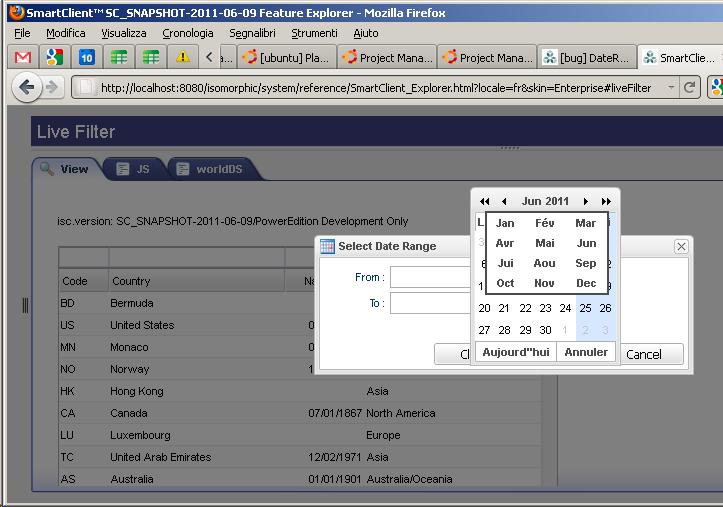723x507 pixels.
Task: Select day 21 in the calendar
Action: click(504, 308)
